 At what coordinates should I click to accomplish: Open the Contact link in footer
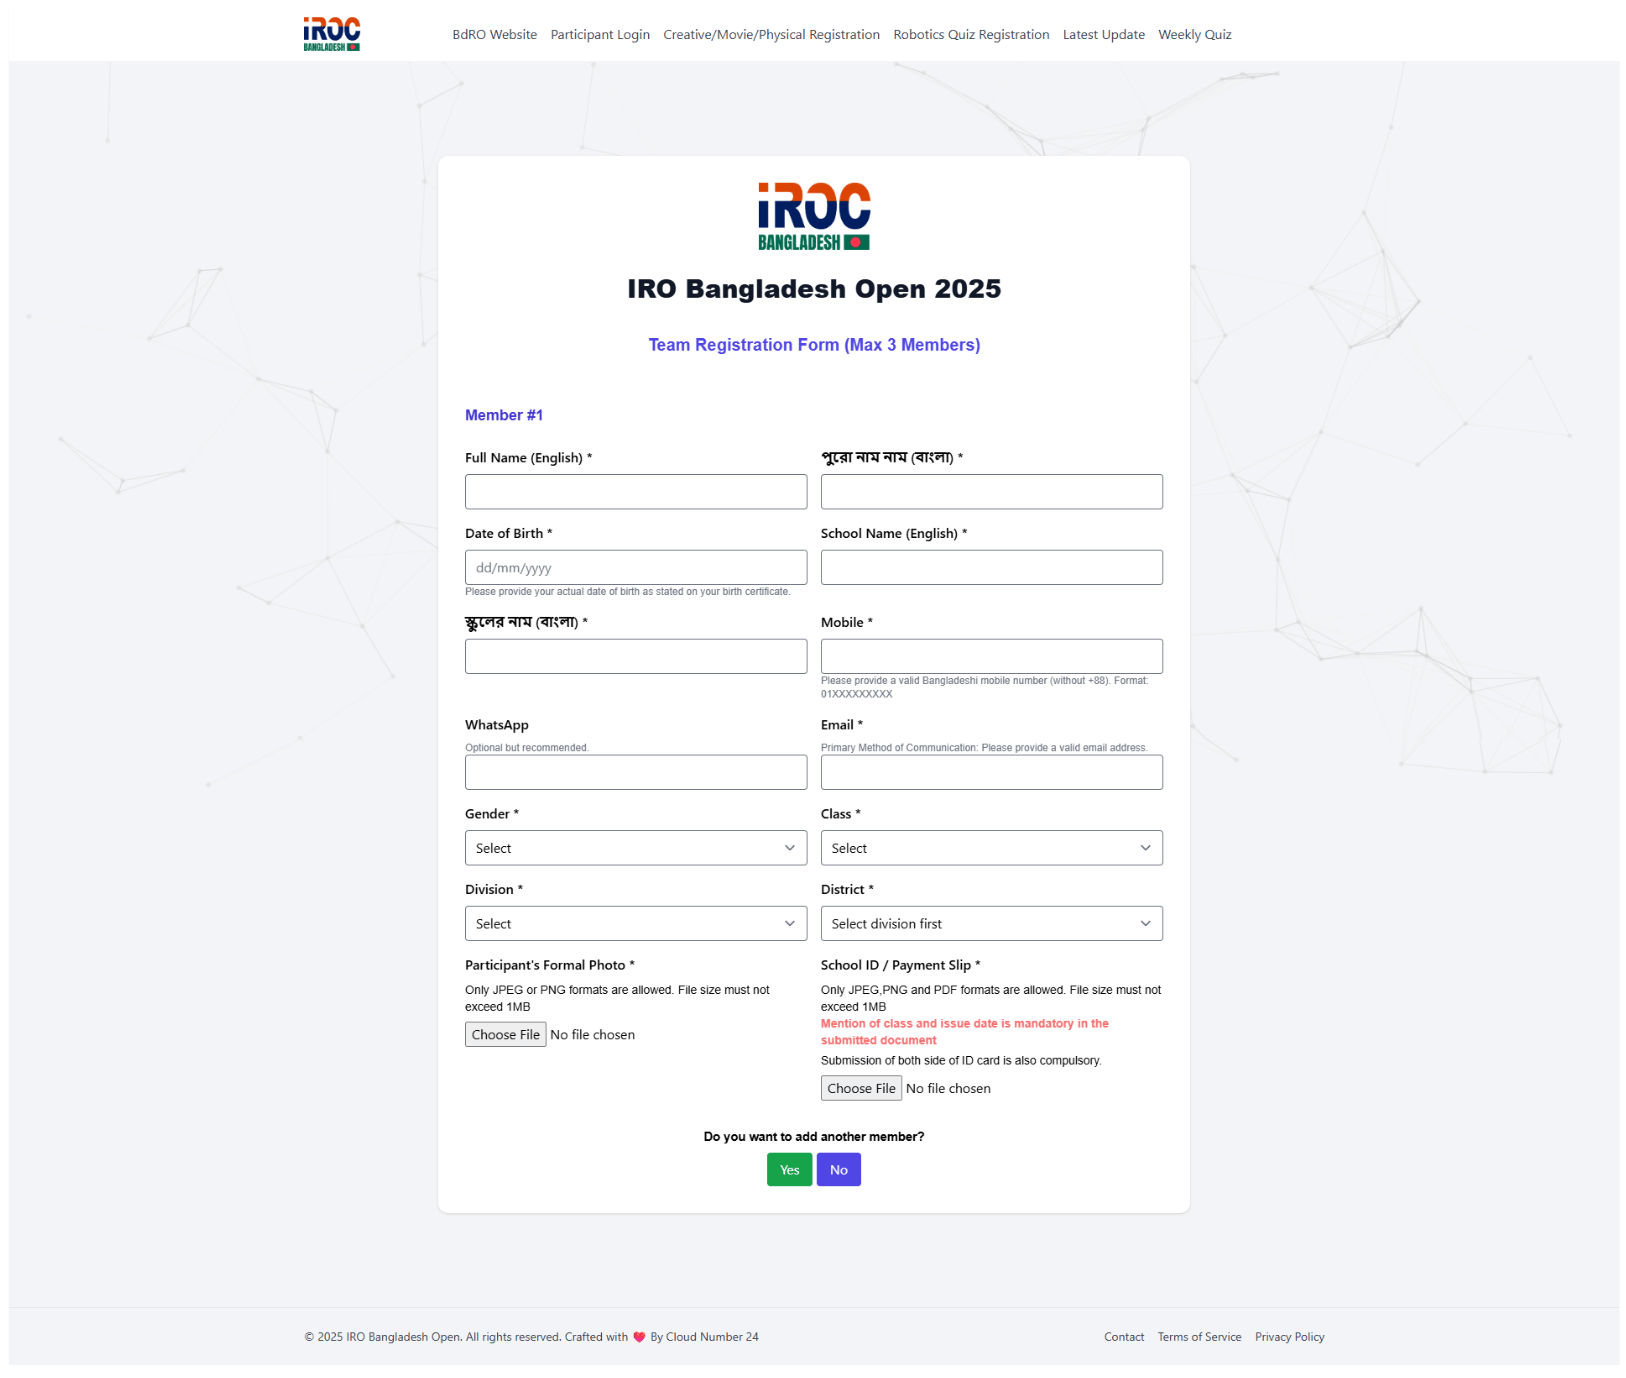1124,1337
